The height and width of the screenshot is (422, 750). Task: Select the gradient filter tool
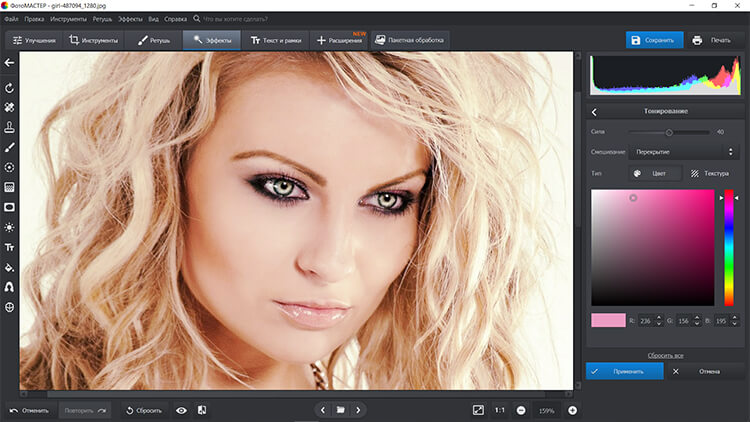9,187
